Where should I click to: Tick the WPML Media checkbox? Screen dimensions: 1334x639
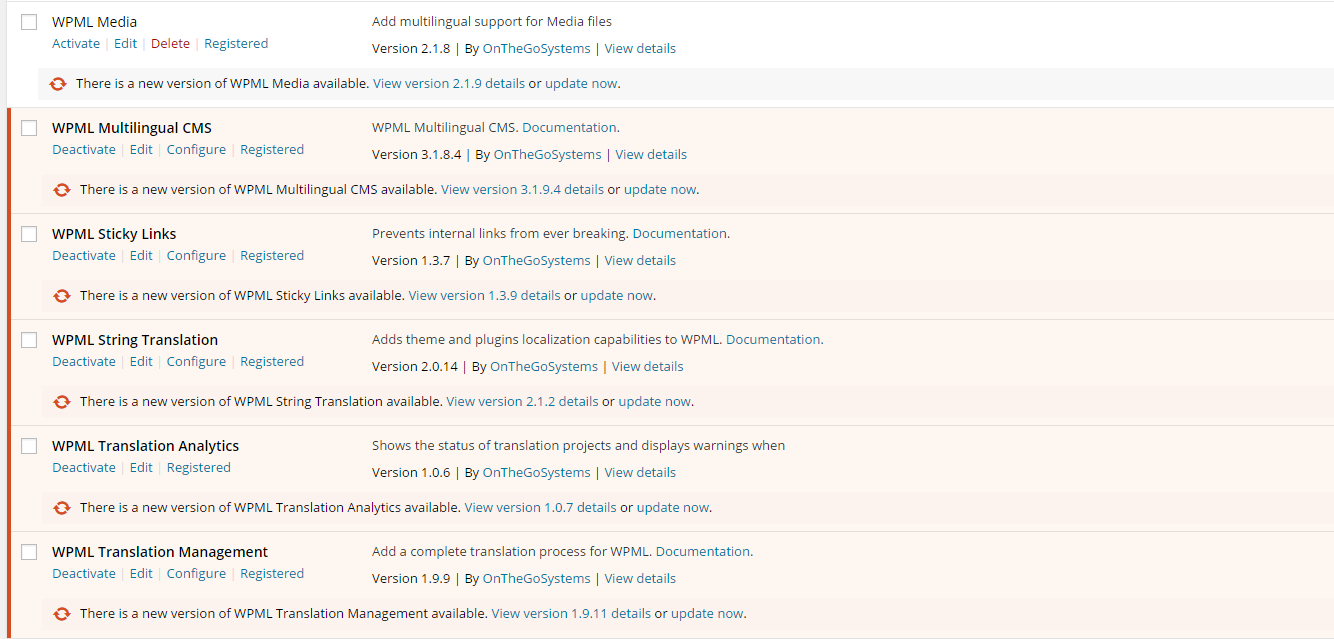click(x=29, y=22)
